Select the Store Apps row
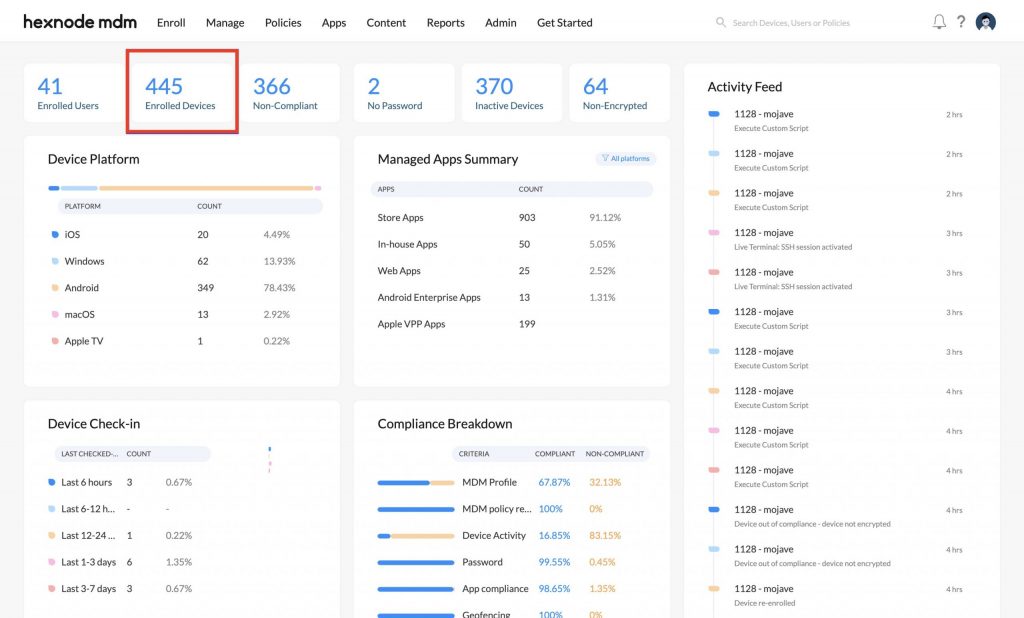Screen dimensions: 1024x618 (x=512, y=218)
